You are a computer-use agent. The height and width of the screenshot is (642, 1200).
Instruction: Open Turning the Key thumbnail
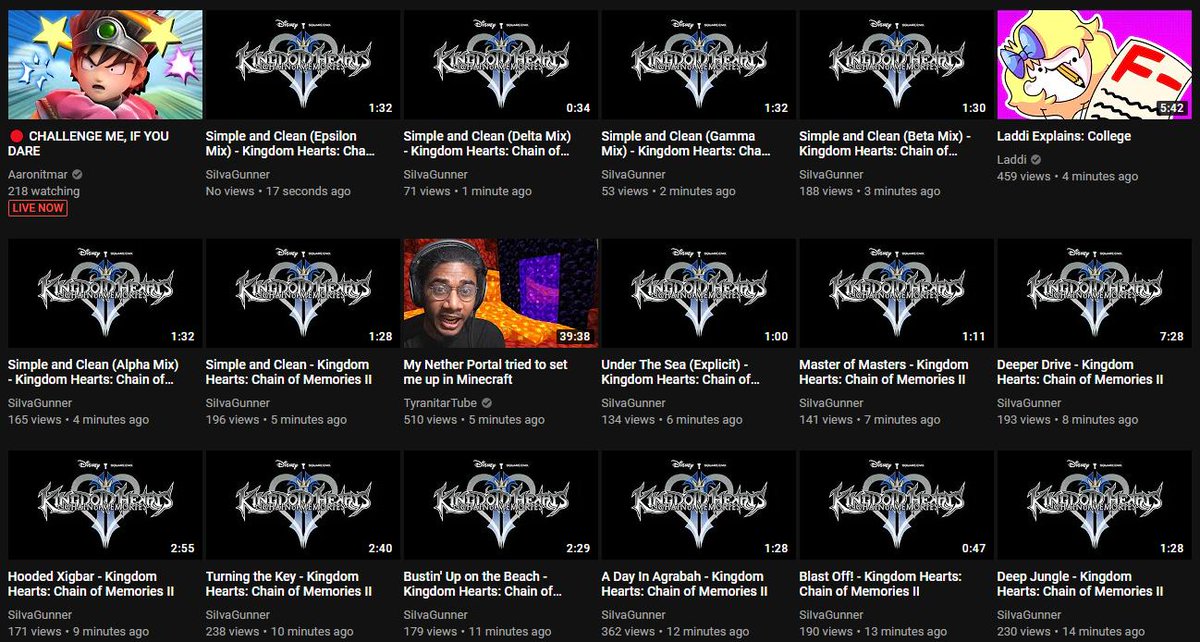point(303,505)
